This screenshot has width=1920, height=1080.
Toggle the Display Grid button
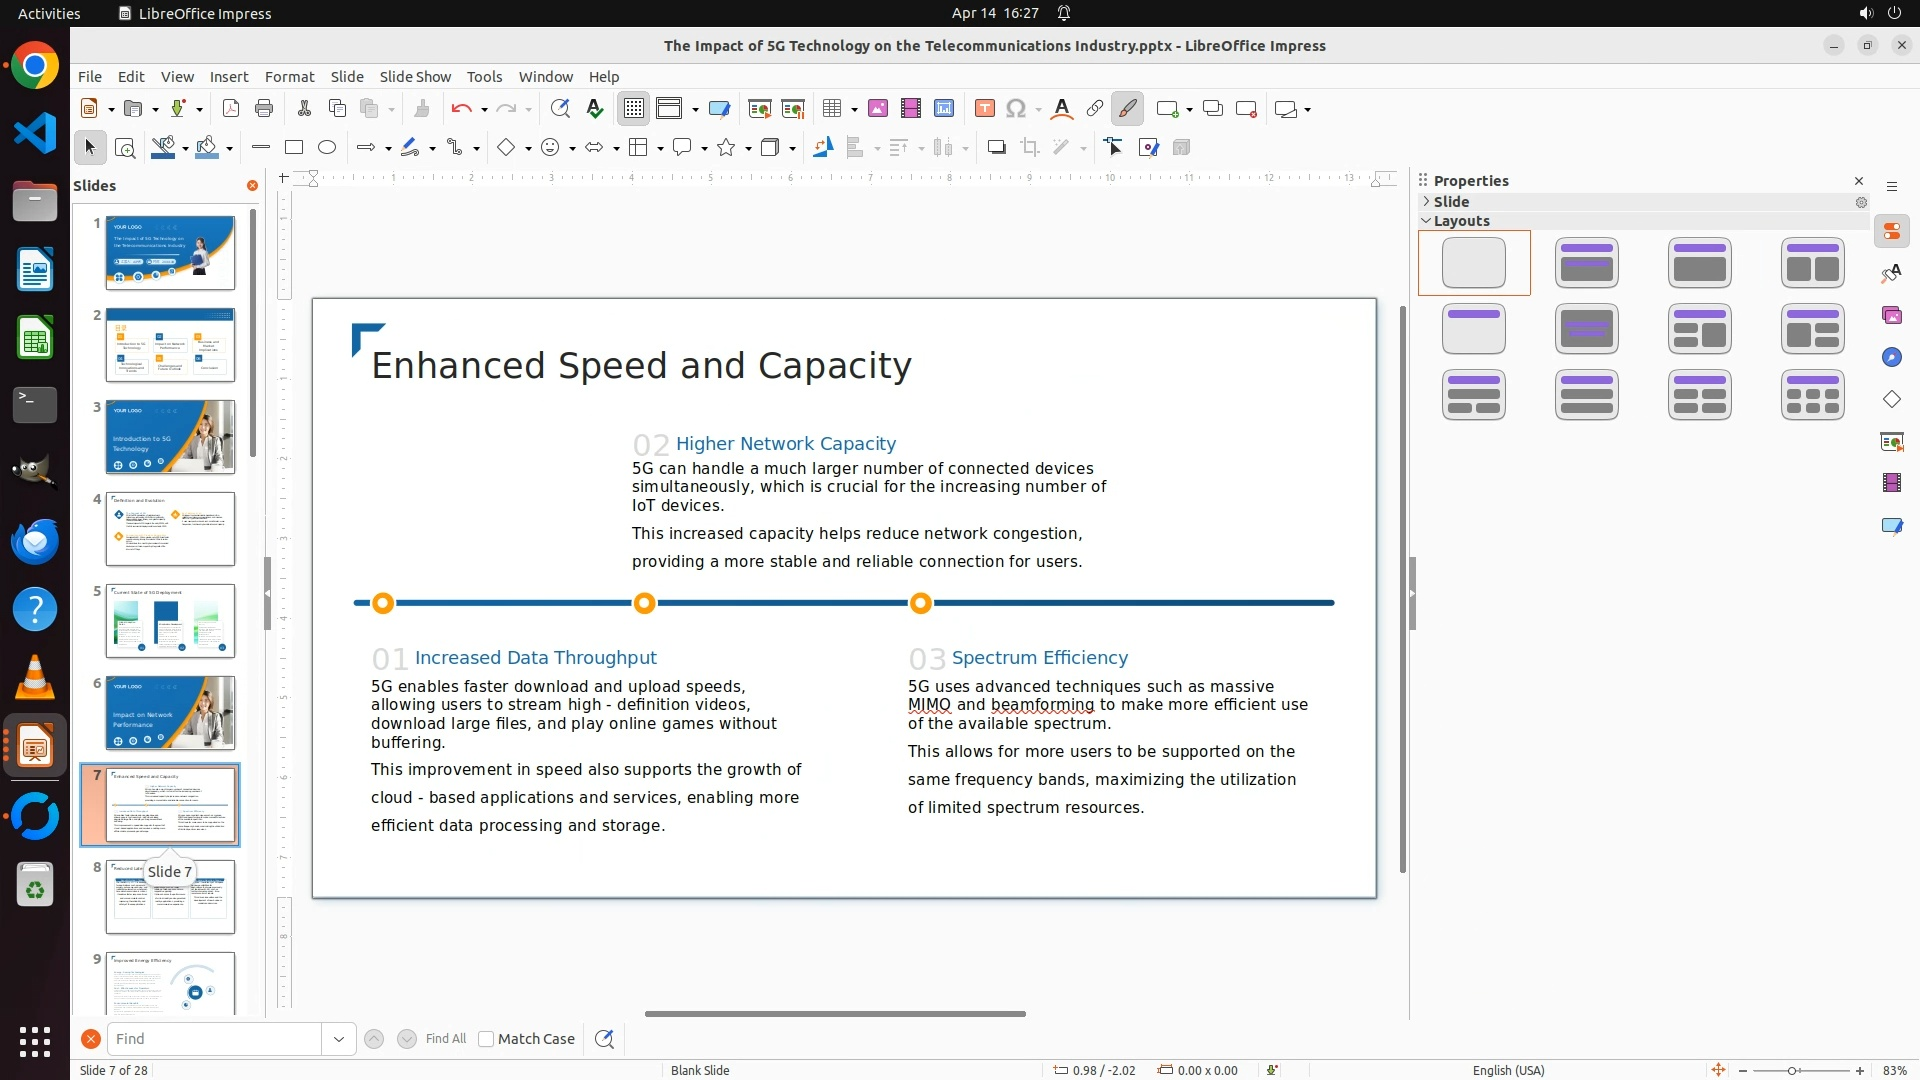[634, 109]
